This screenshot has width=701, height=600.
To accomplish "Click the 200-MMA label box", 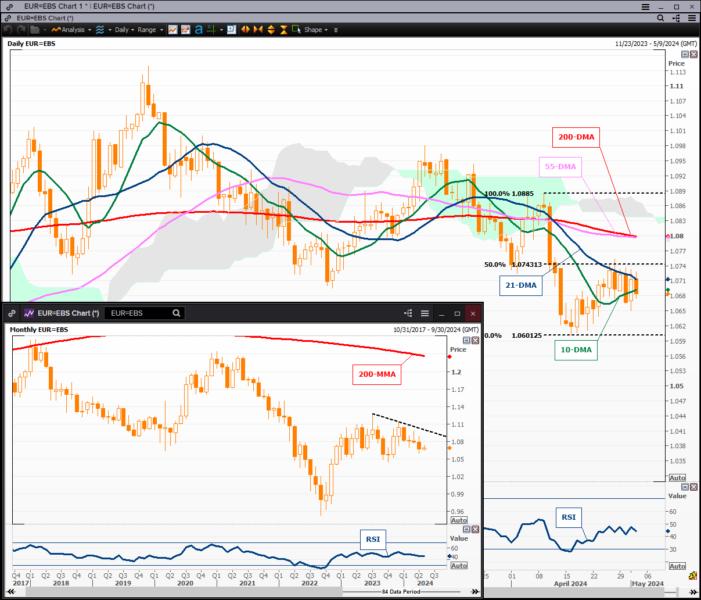I will [x=377, y=374].
